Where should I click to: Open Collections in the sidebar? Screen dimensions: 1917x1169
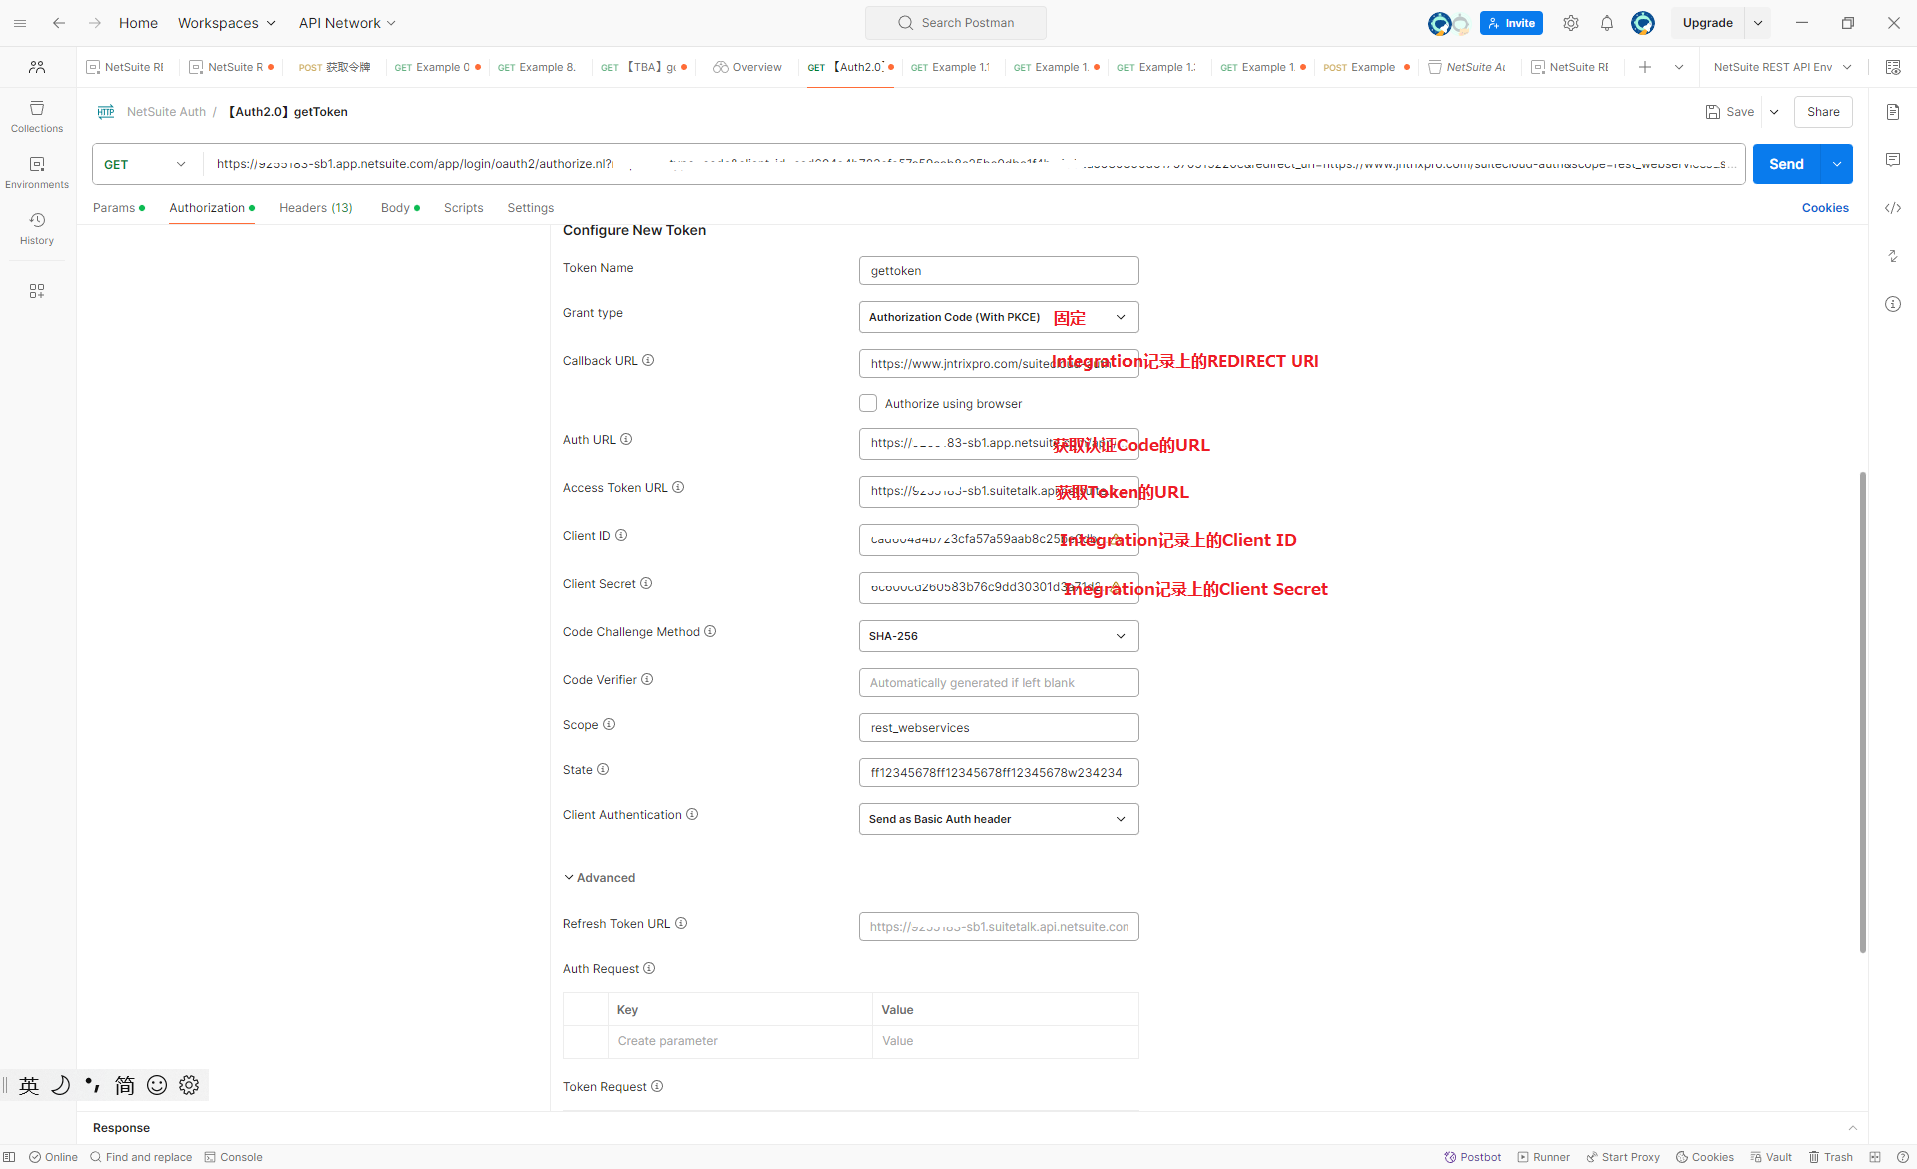pyautogui.click(x=37, y=116)
